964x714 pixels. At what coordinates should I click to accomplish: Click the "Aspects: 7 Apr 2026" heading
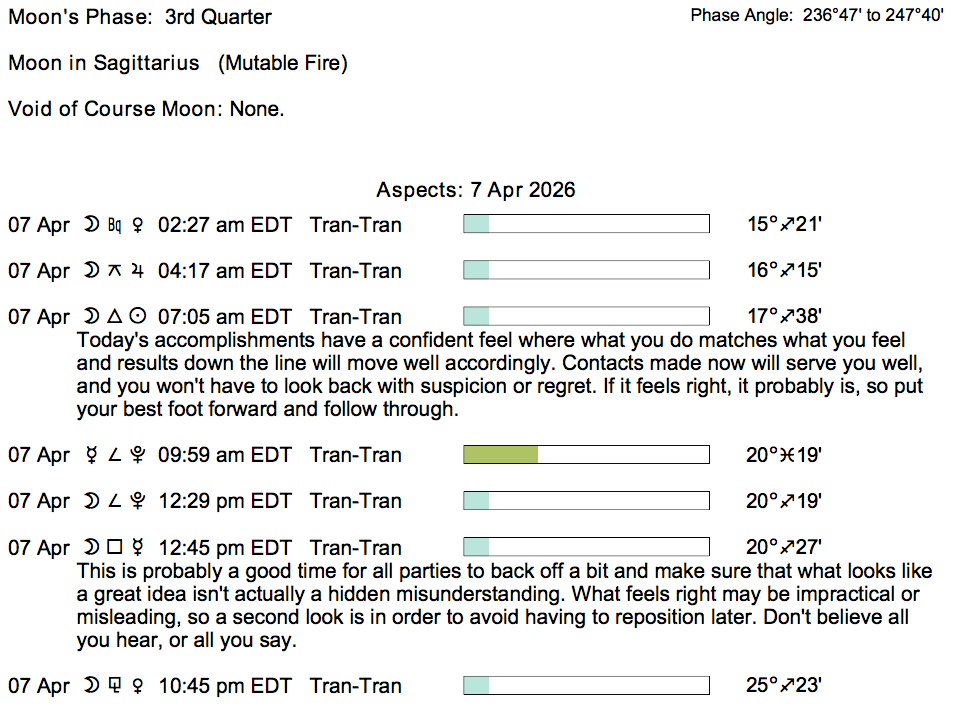(x=476, y=190)
